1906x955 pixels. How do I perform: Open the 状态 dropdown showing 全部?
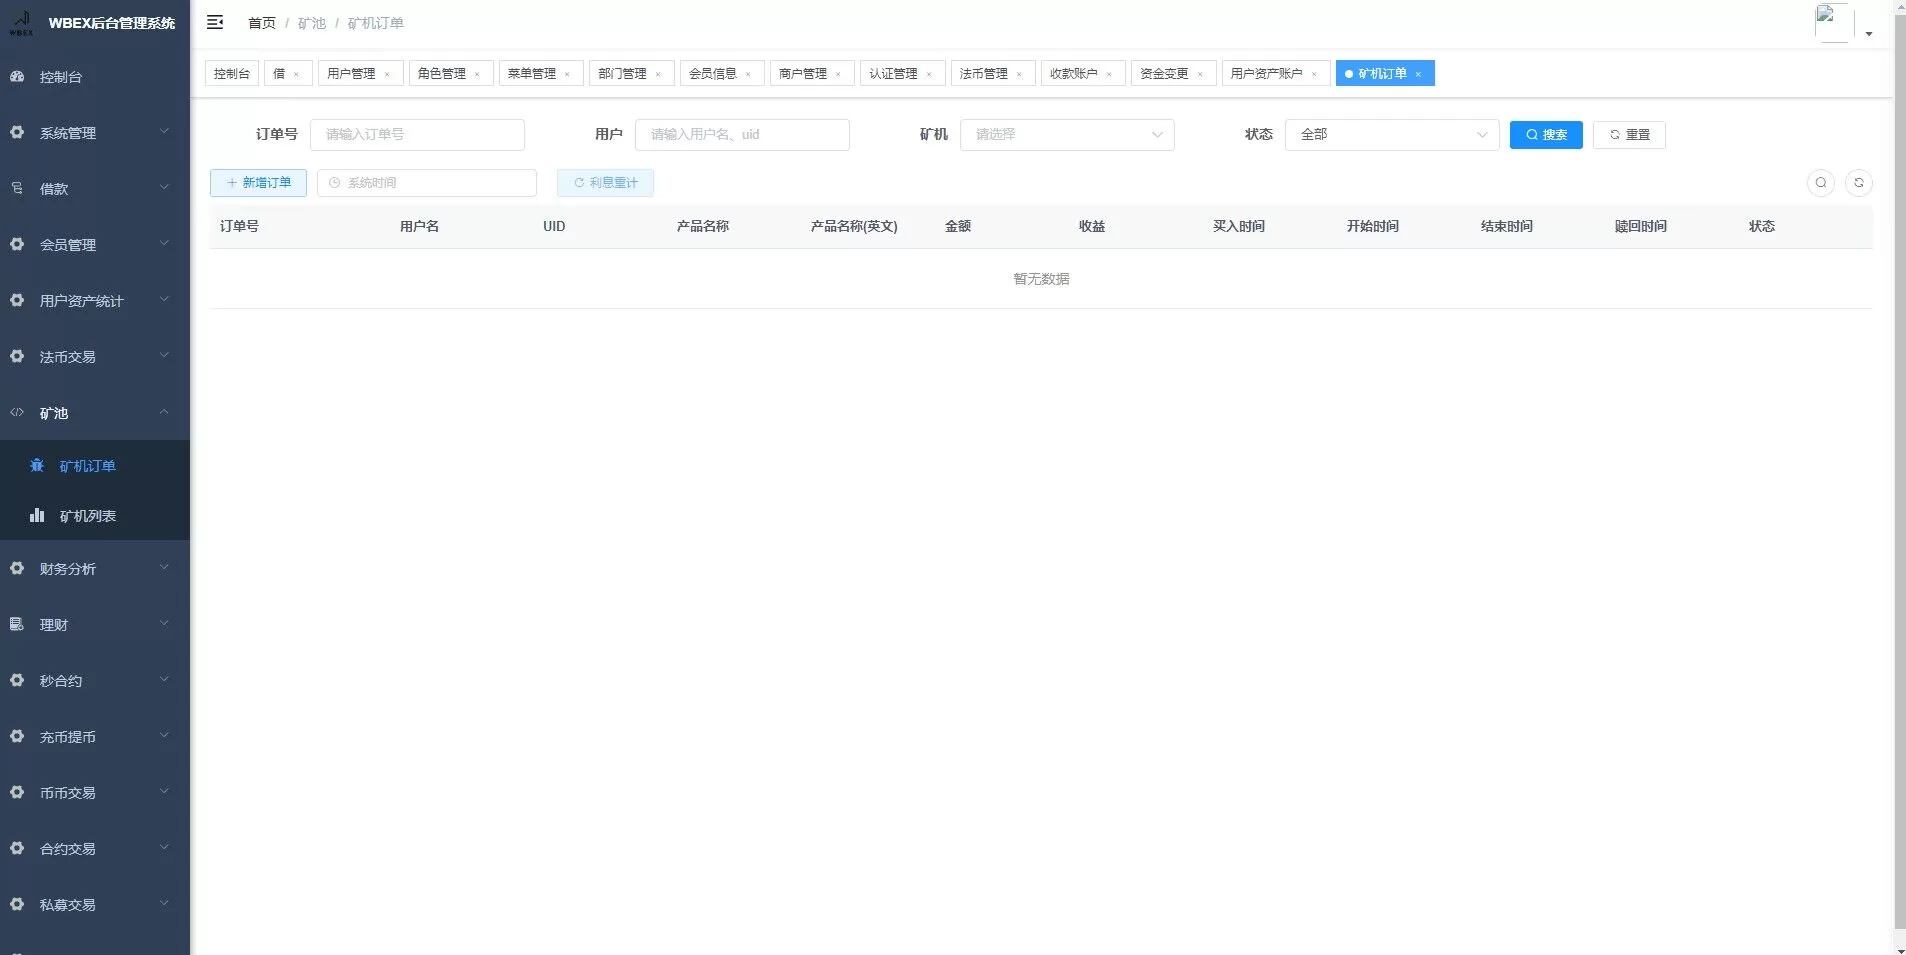pyautogui.click(x=1391, y=134)
